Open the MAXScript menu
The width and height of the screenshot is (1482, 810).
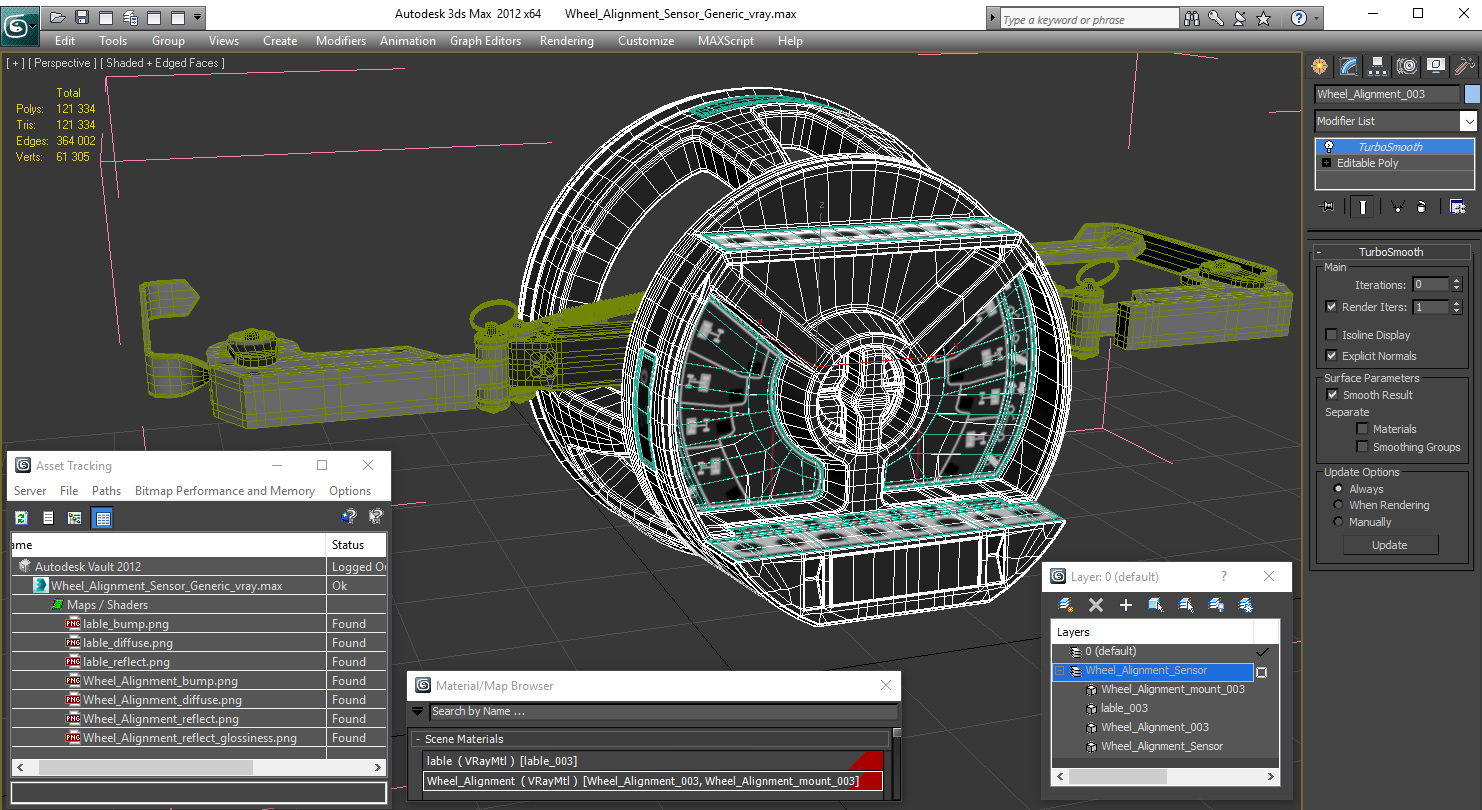pyautogui.click(x=726, y=41)
